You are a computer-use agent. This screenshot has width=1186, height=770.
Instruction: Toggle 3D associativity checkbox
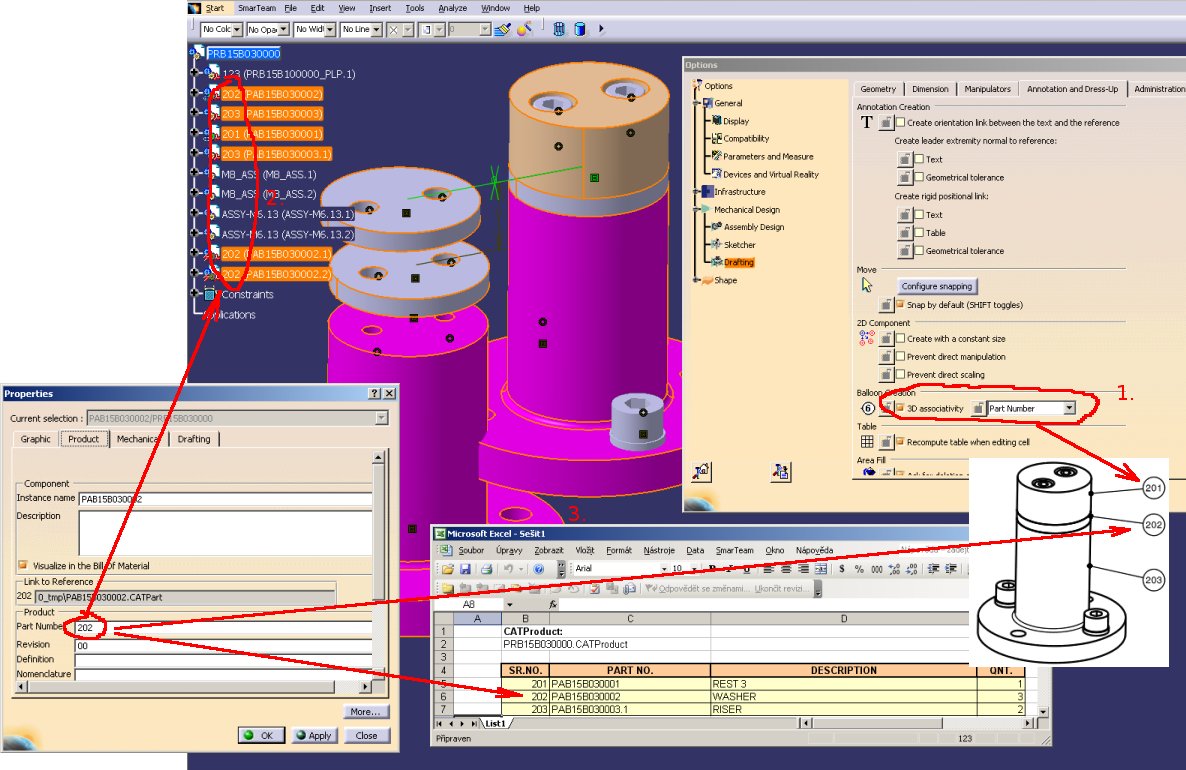coord(900,408)
